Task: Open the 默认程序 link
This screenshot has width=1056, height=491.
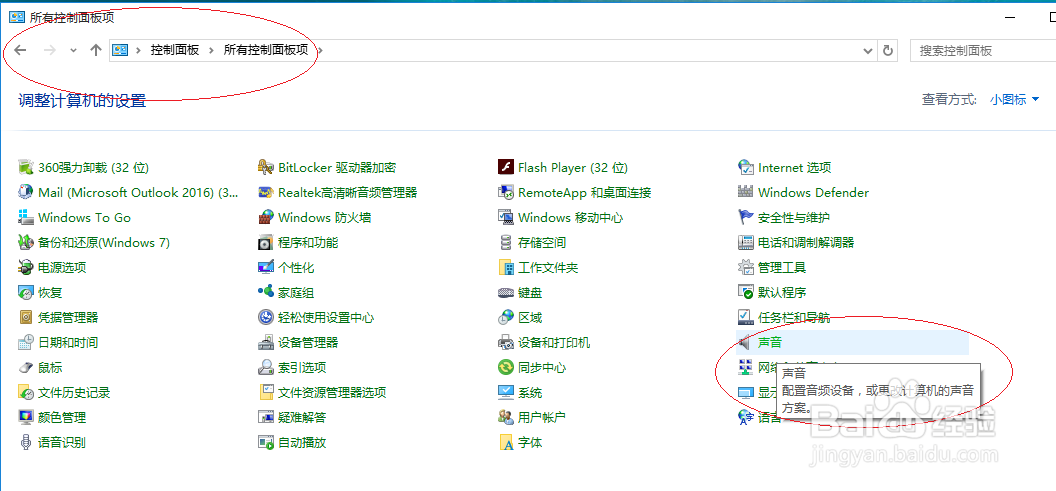Action: click(781, 292)
